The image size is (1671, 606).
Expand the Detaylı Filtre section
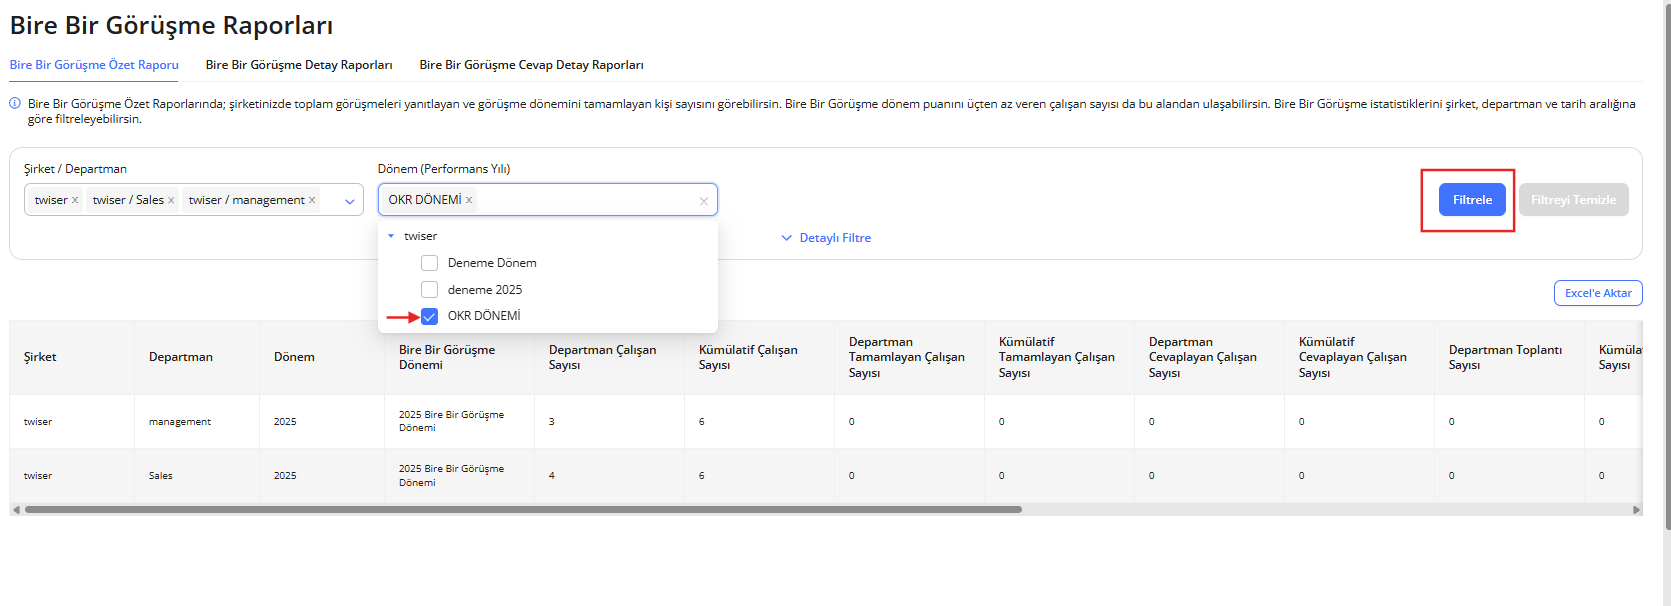(x=826, y=238)
